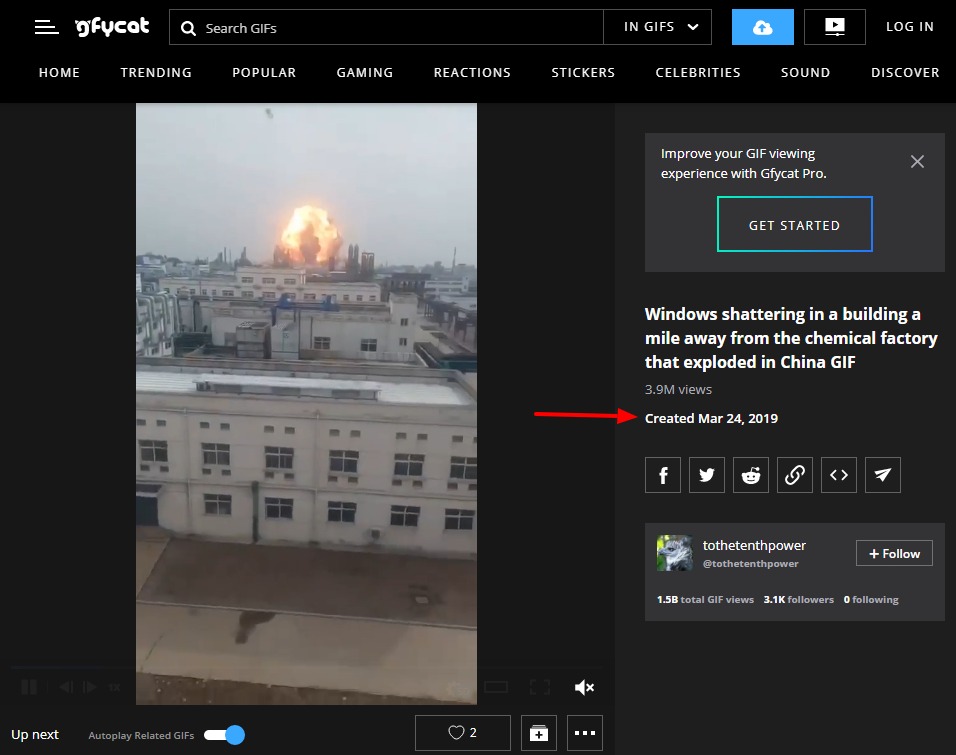Screen dimensions: 956x755
Task: Dismiss the Gfycat Pro banner
Action: point(917,162)
